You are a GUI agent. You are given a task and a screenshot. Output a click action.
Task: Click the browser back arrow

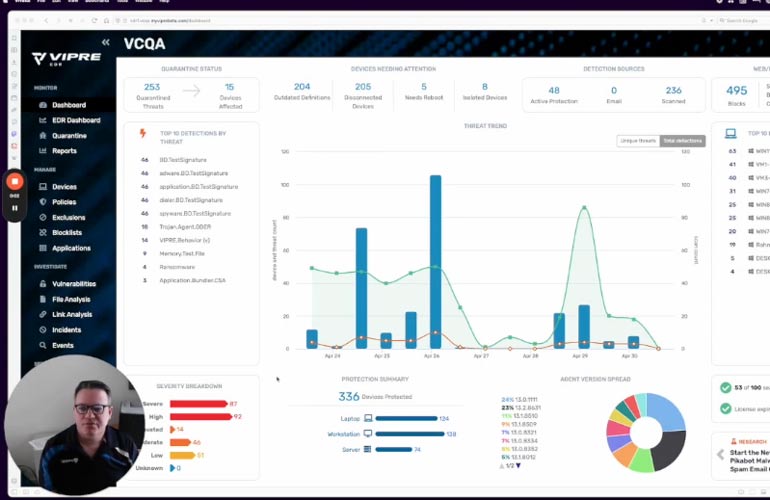[46, 21]
